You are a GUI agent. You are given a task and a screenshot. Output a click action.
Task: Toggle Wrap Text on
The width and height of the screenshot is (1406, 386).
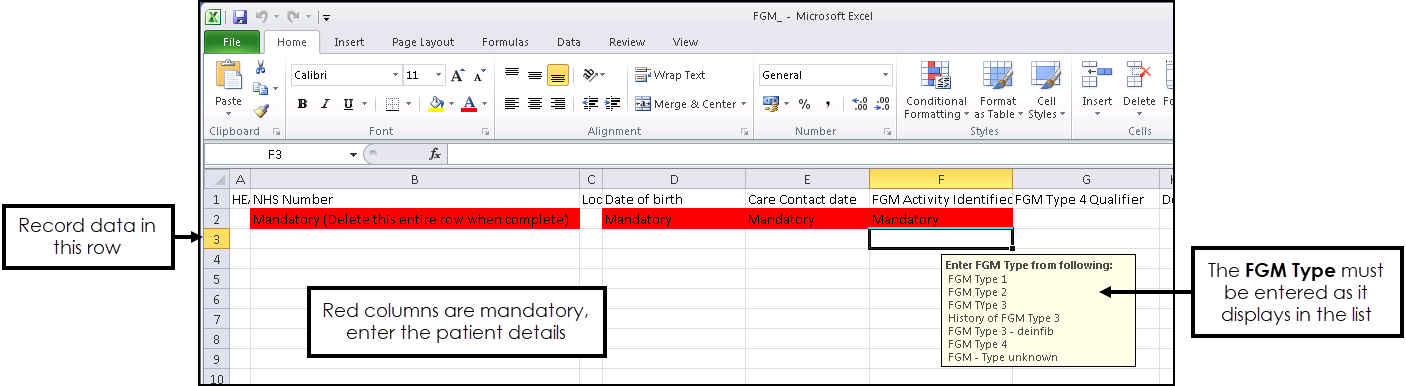[x=670, y=75]
